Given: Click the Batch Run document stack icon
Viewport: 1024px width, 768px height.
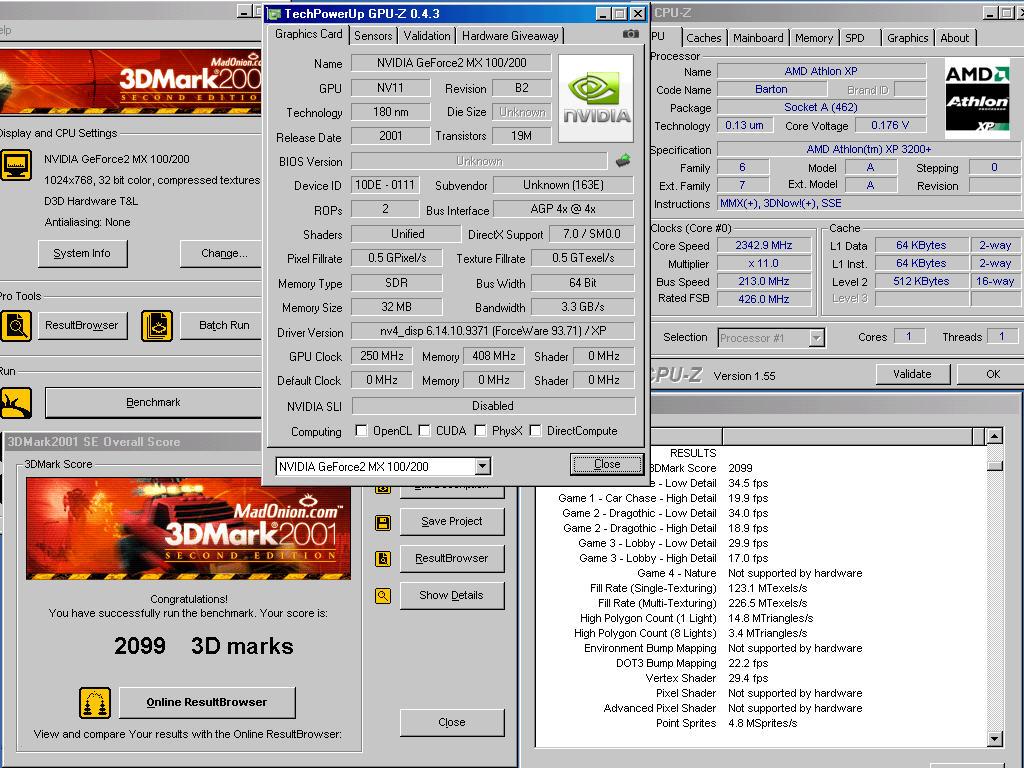Looking at the screenshot, I should point(157,326).
